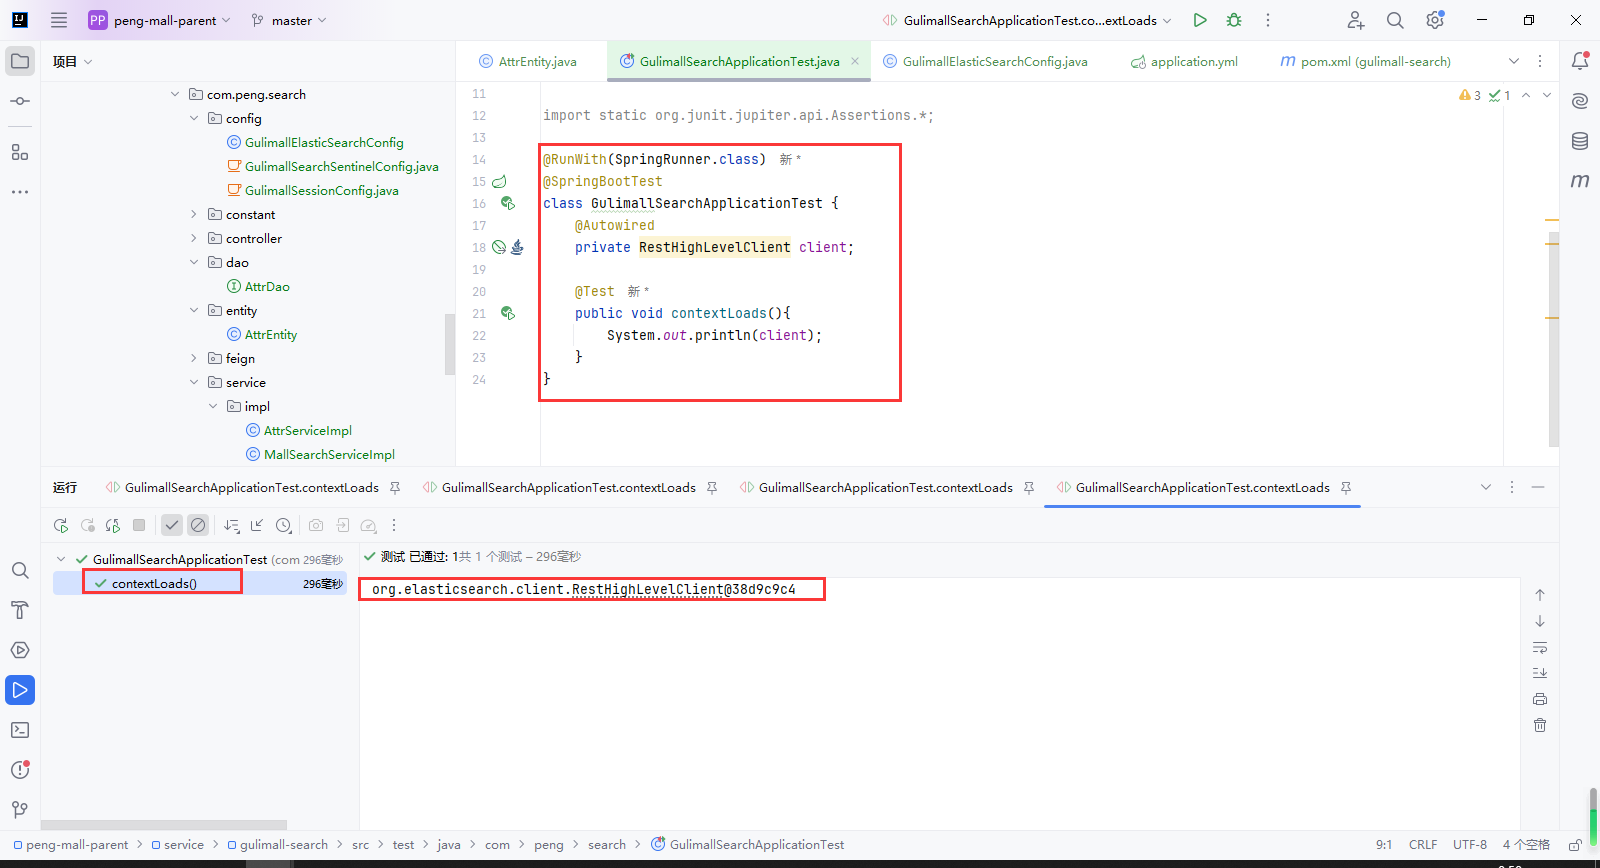1600x868 pixels.
Task: Open the AI Assistant spiral icon
Action: pyautogui.click(x=1580, y=101)
